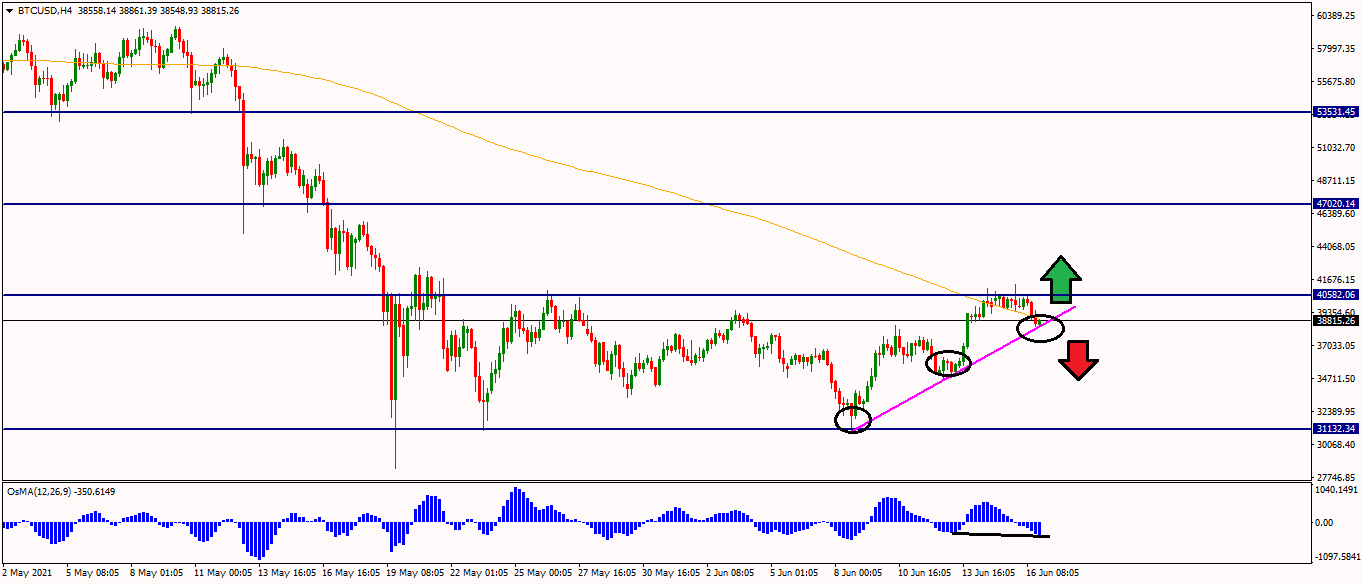Click the 38815.26 current price label

tap(1335, 321)
